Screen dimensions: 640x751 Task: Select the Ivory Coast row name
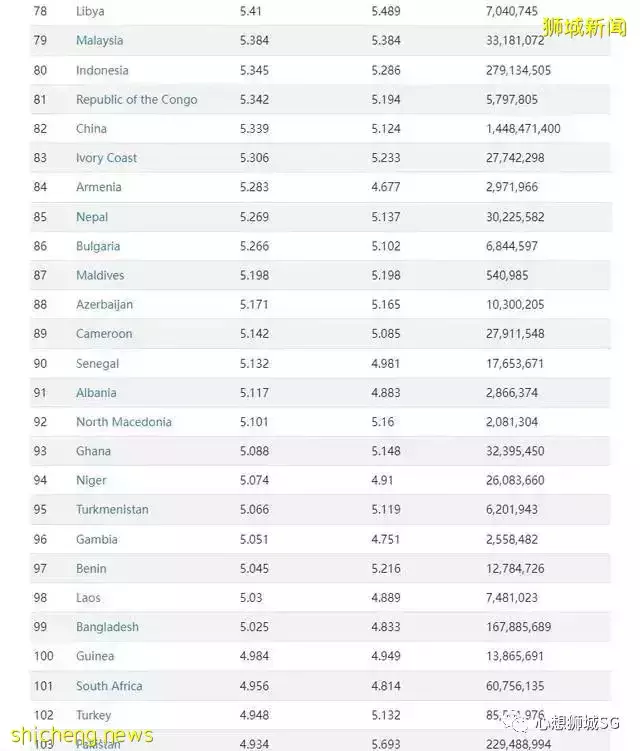coord(106,158)
